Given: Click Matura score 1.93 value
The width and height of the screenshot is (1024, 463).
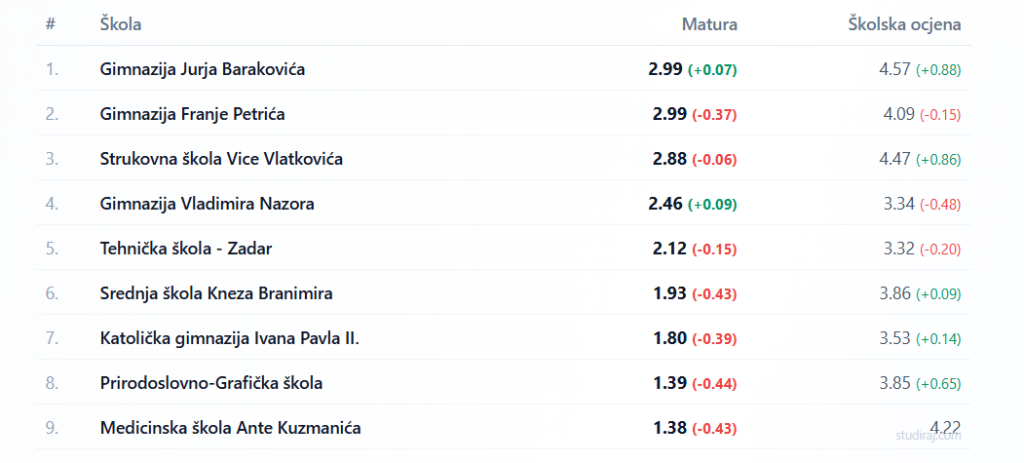Looking at the screenshot, I should [x=666, y=294].
